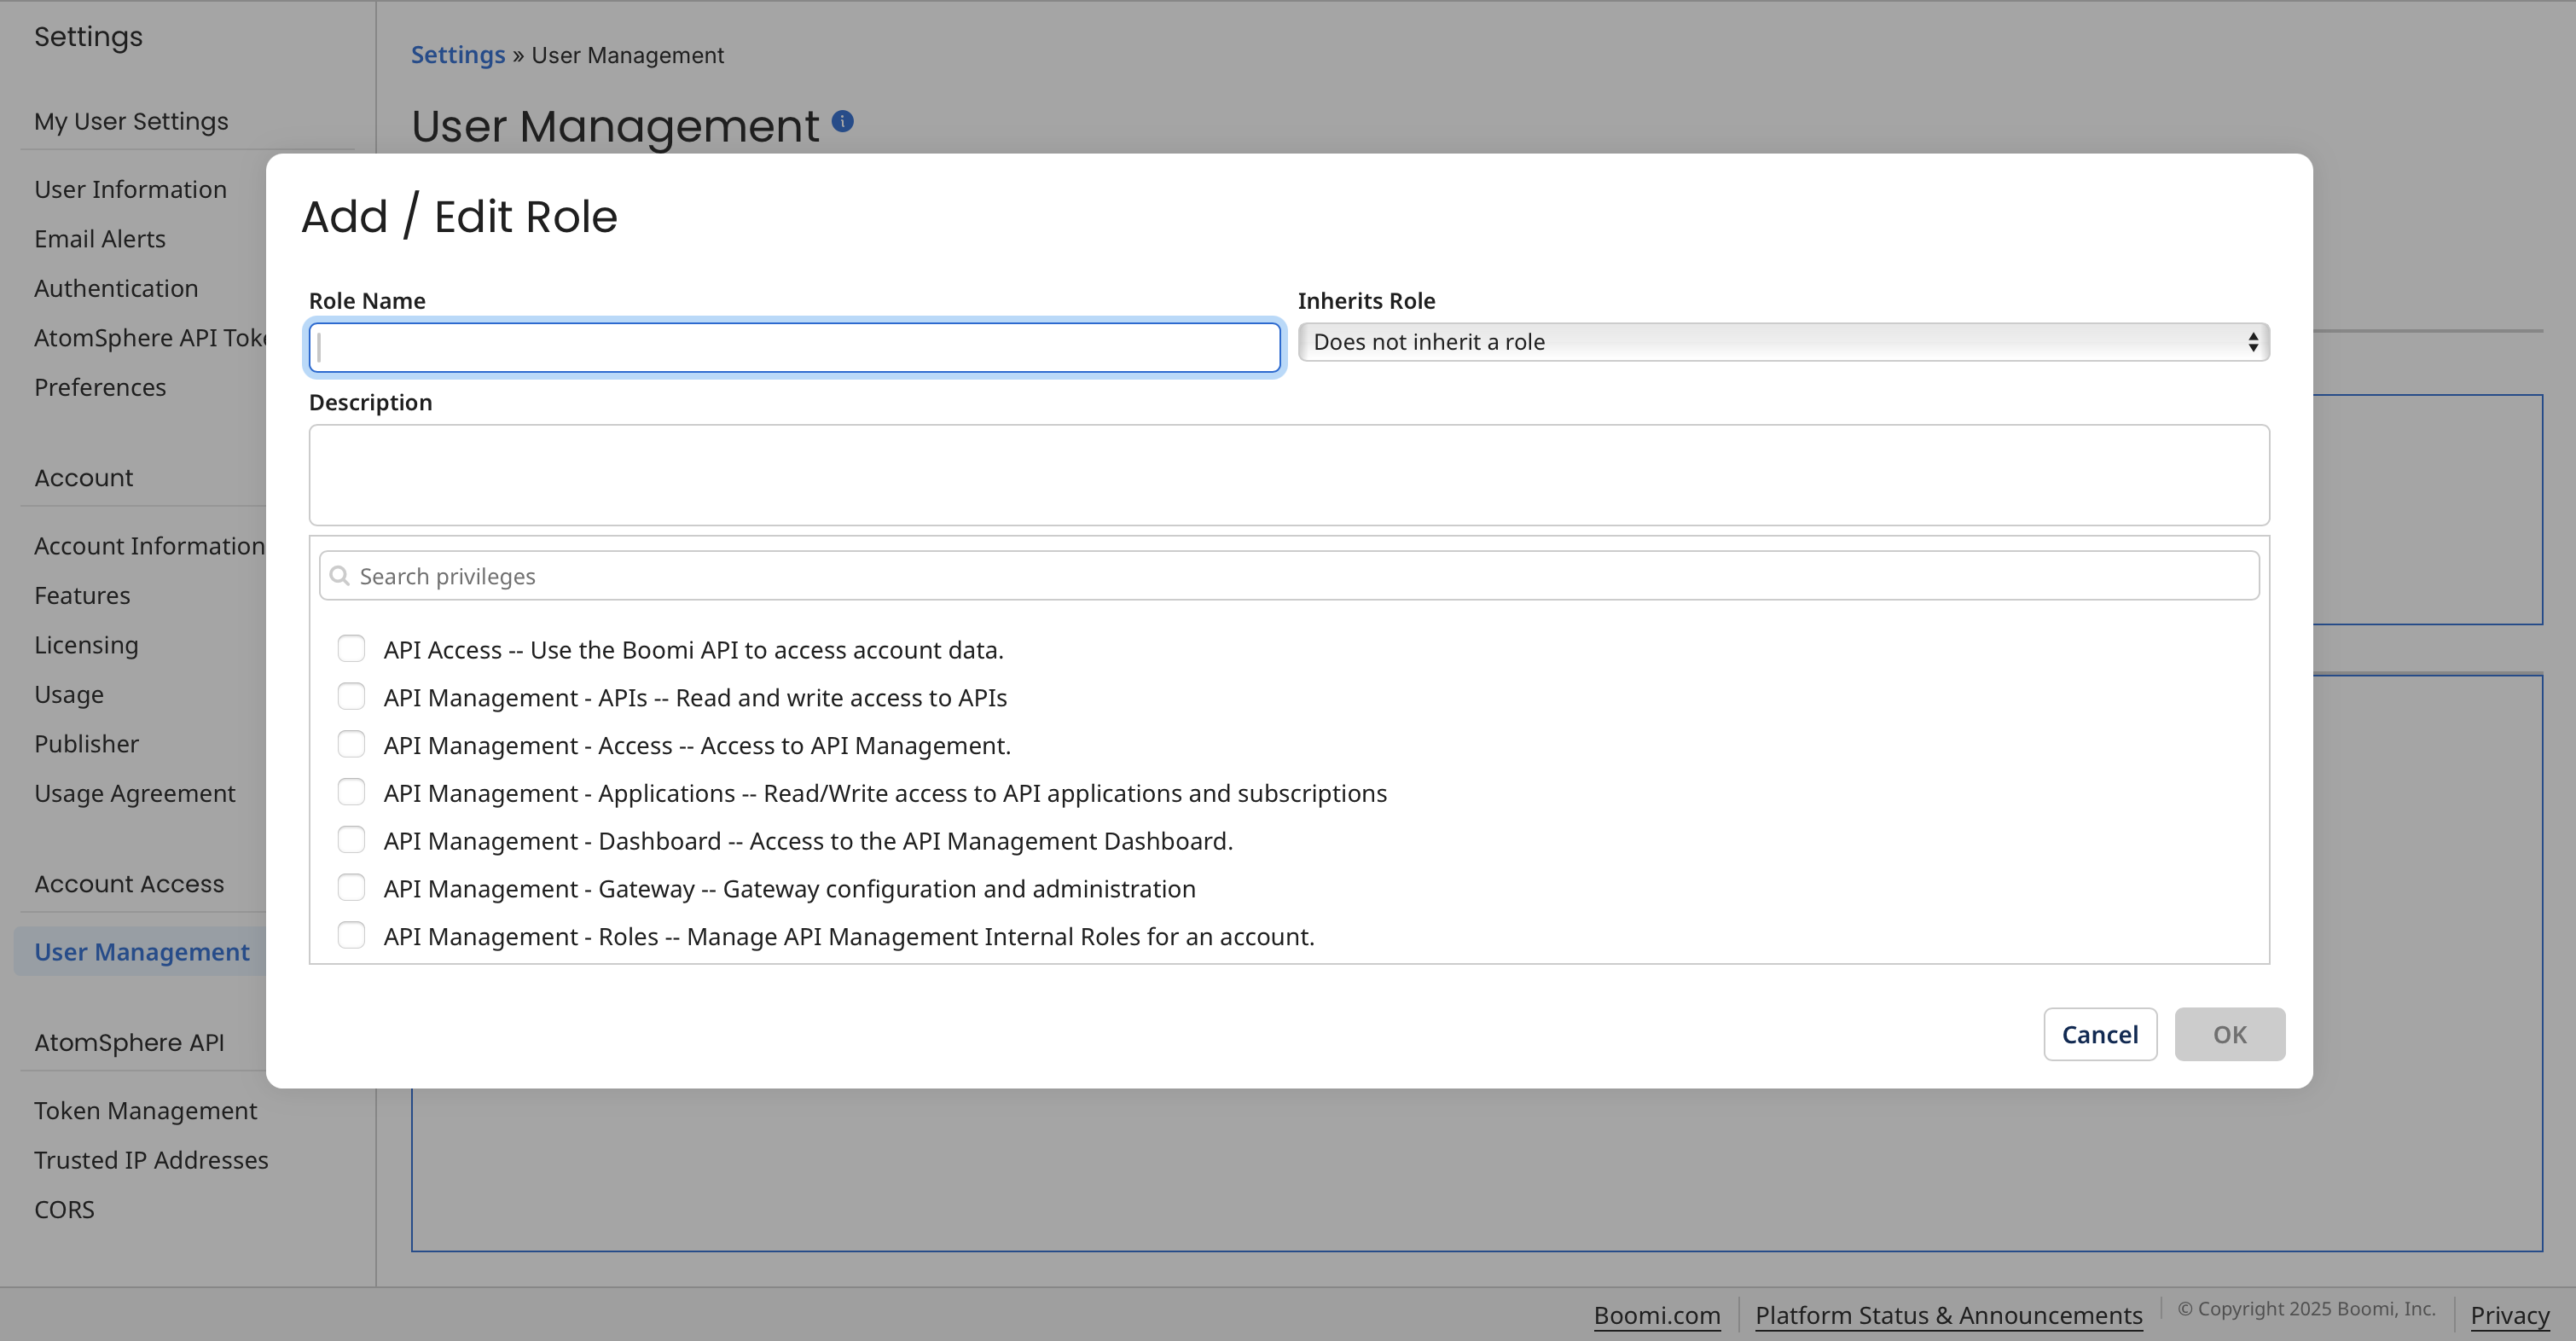This screenshot has width=2576, height=1341.
Task: Open CORS settings from the sidebar
Action: (x=63, y=1209)
